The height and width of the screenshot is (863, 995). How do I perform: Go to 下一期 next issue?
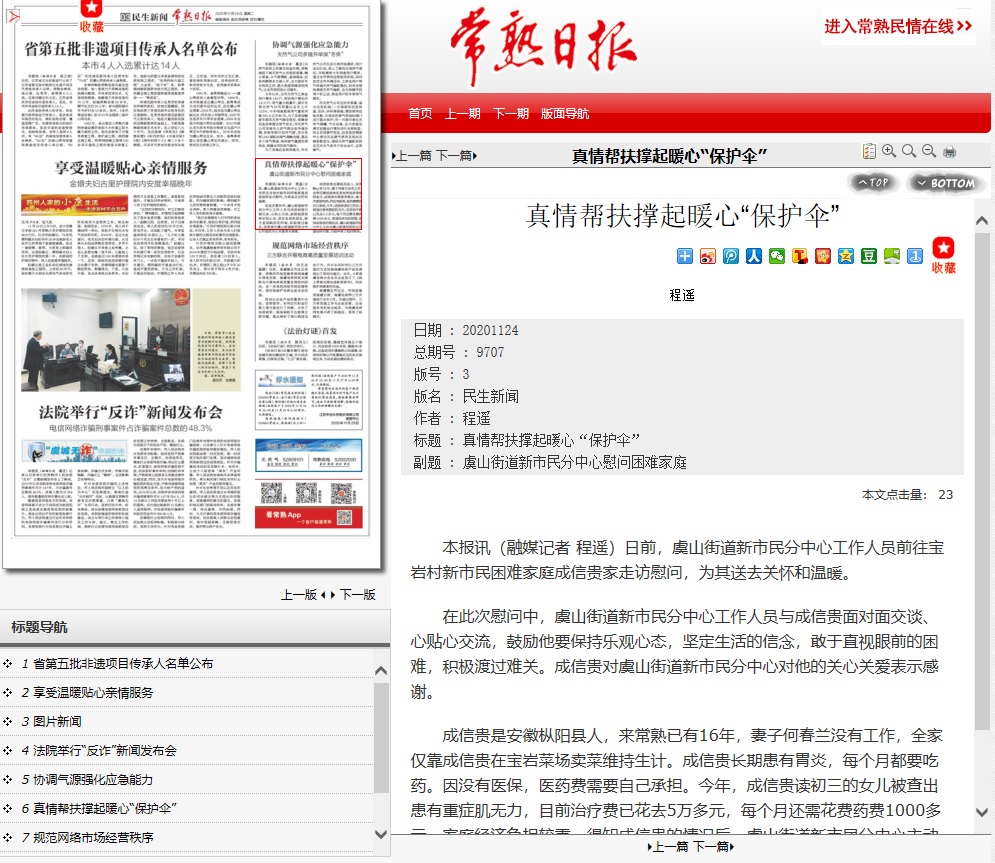[x=511, y=114]
